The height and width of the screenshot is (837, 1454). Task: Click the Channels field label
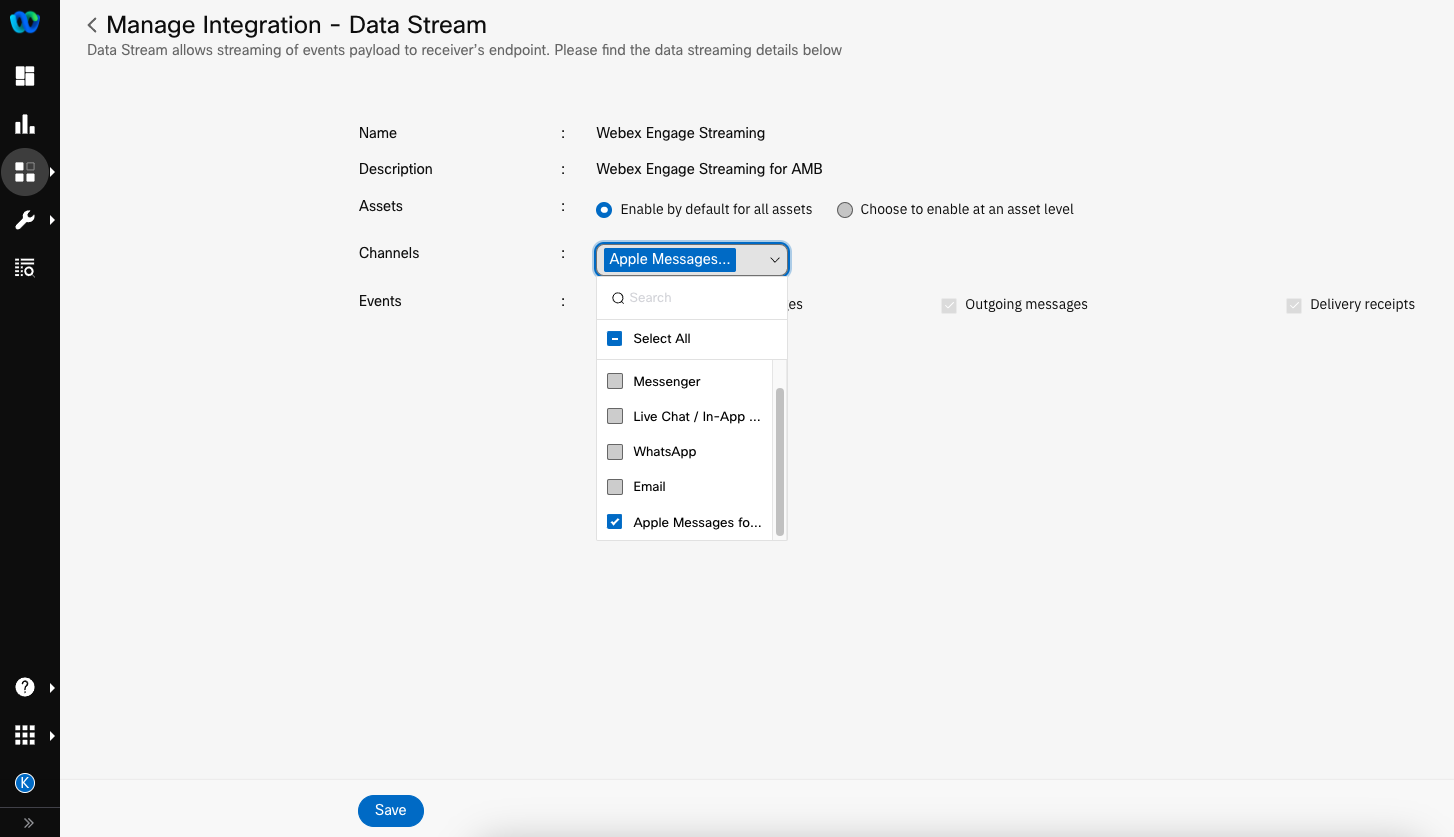389,253
